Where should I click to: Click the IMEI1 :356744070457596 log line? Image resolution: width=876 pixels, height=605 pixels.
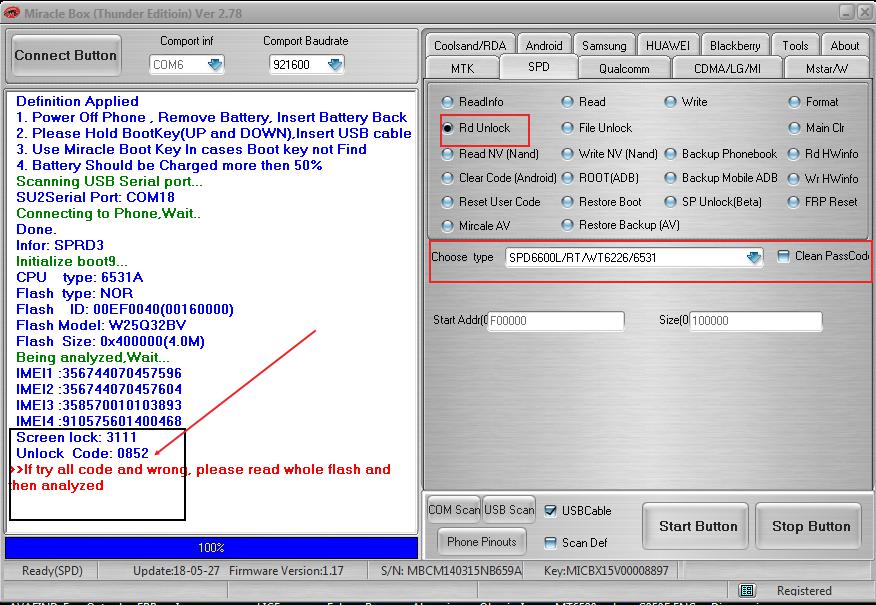(x=99, y=373)
